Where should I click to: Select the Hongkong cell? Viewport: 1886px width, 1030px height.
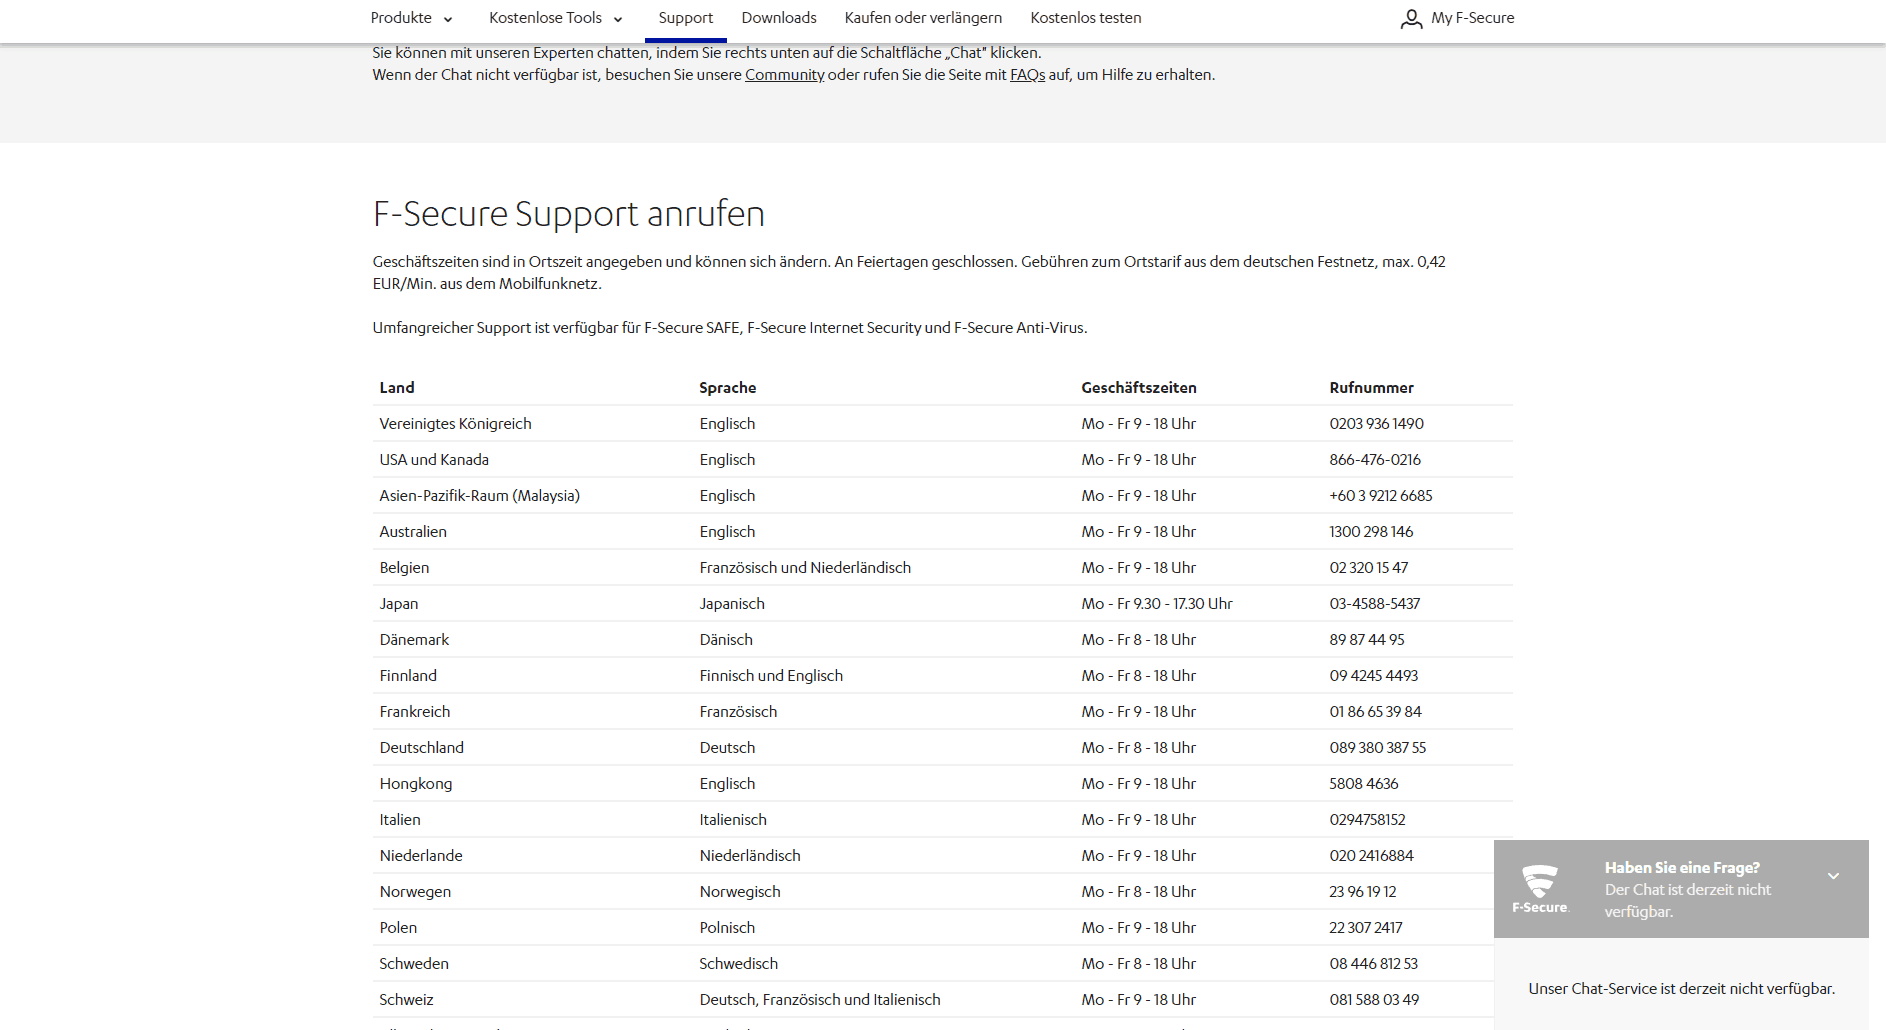[416, 784]
